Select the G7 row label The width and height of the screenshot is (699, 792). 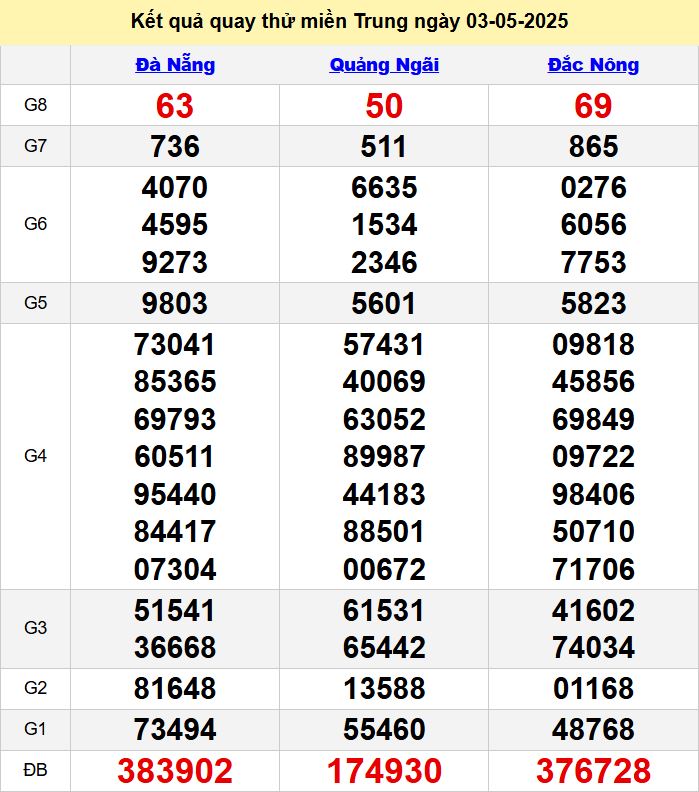click(x=35, y=146)
